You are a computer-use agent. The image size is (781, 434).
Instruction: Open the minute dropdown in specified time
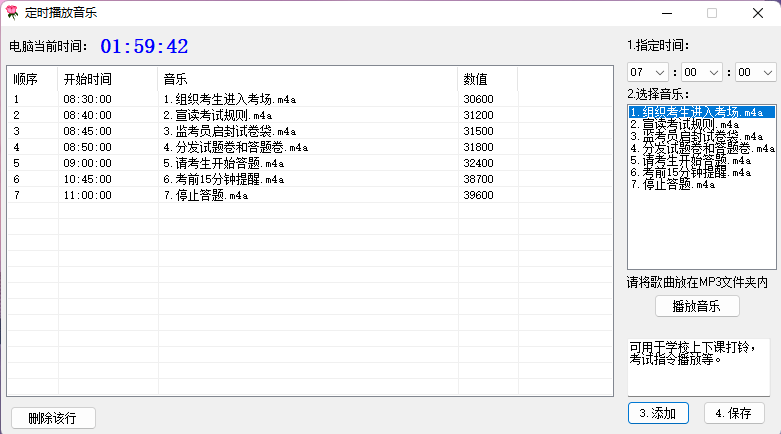[701, 73]
